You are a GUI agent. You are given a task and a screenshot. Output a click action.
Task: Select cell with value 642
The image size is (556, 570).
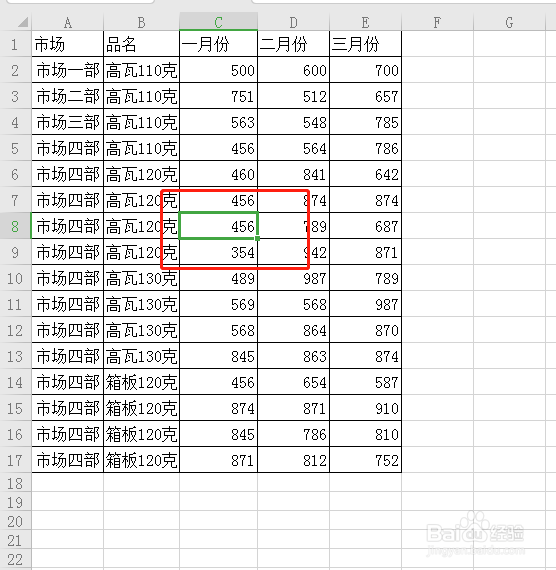pos(365,174)
